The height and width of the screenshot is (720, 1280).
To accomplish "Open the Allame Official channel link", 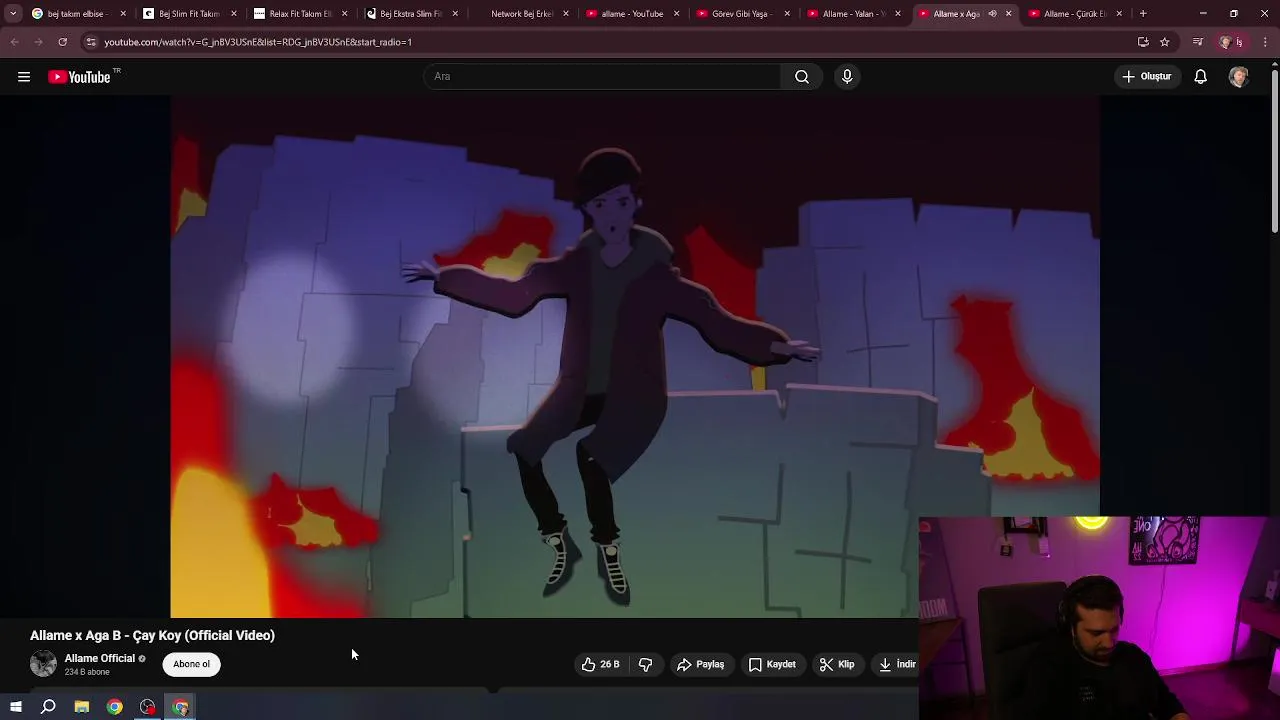I will (100, 658).
